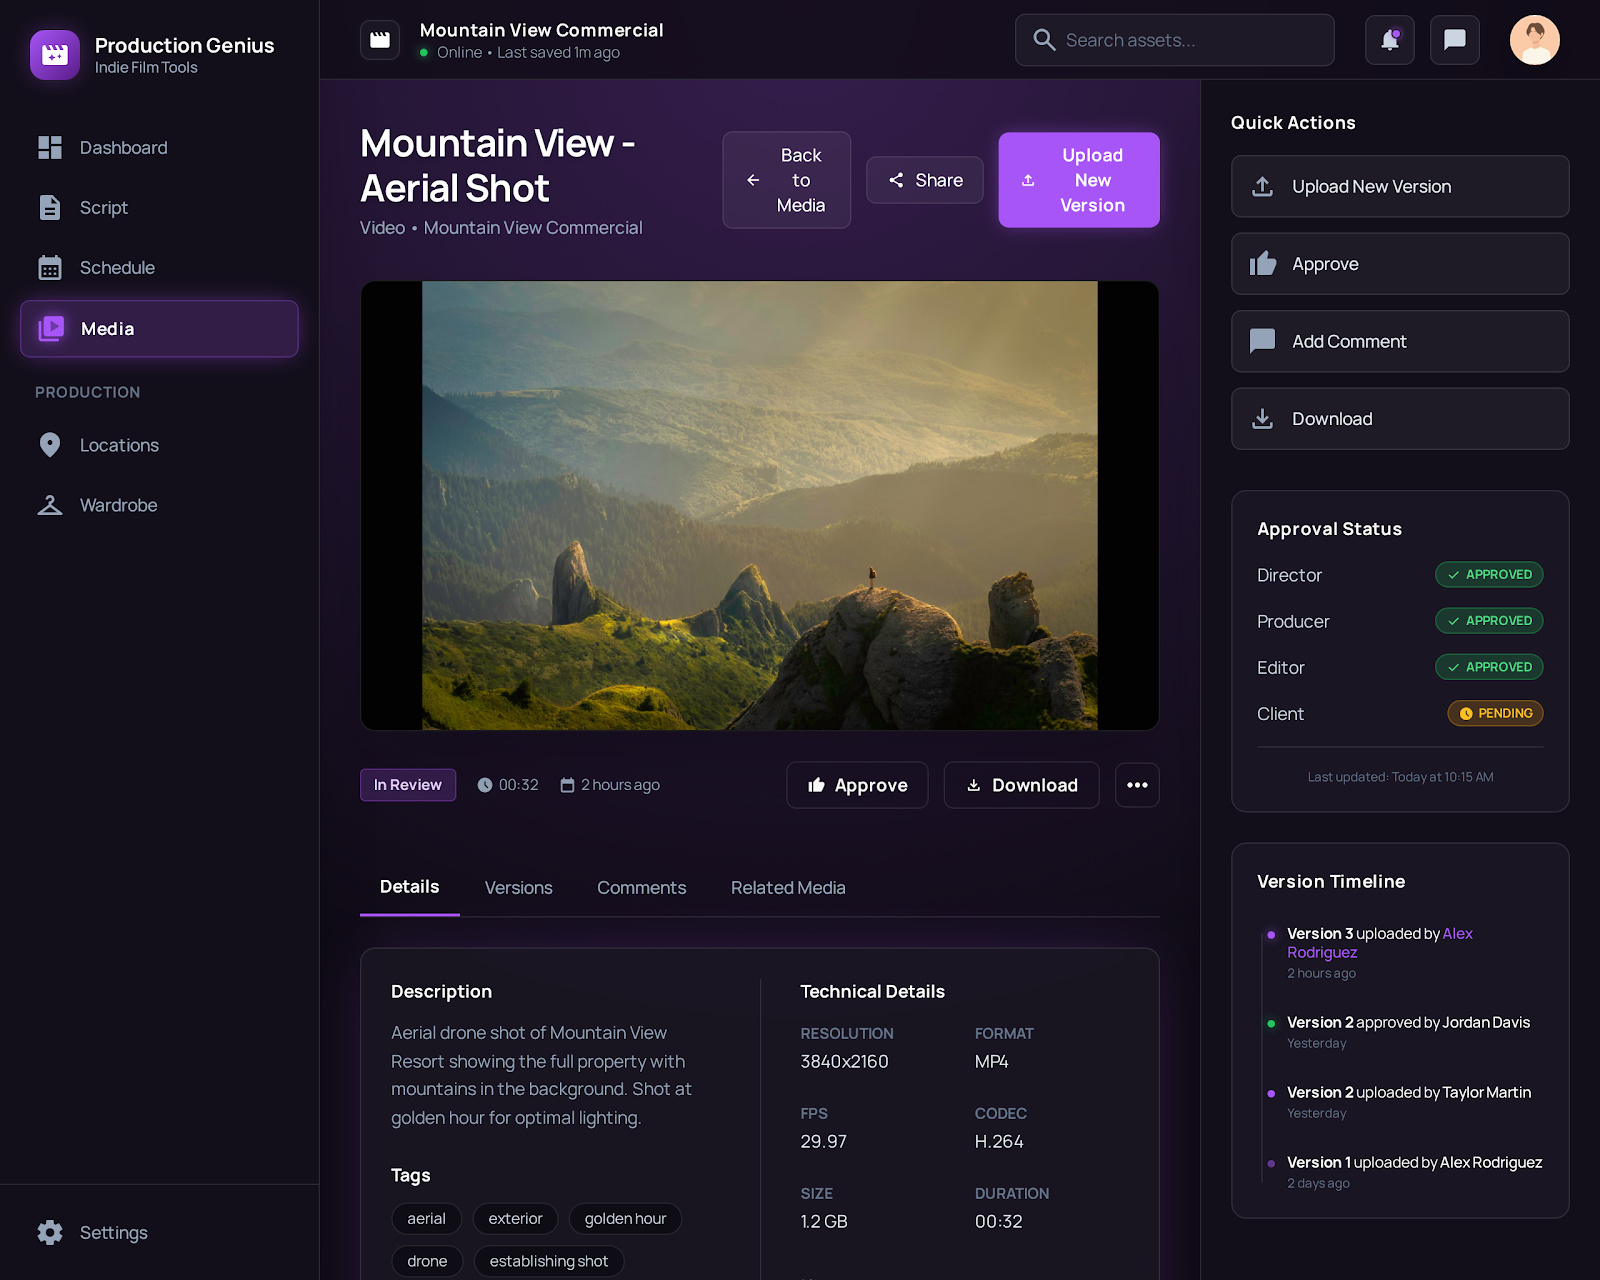Open the Related Media tab

click(787, 887)
